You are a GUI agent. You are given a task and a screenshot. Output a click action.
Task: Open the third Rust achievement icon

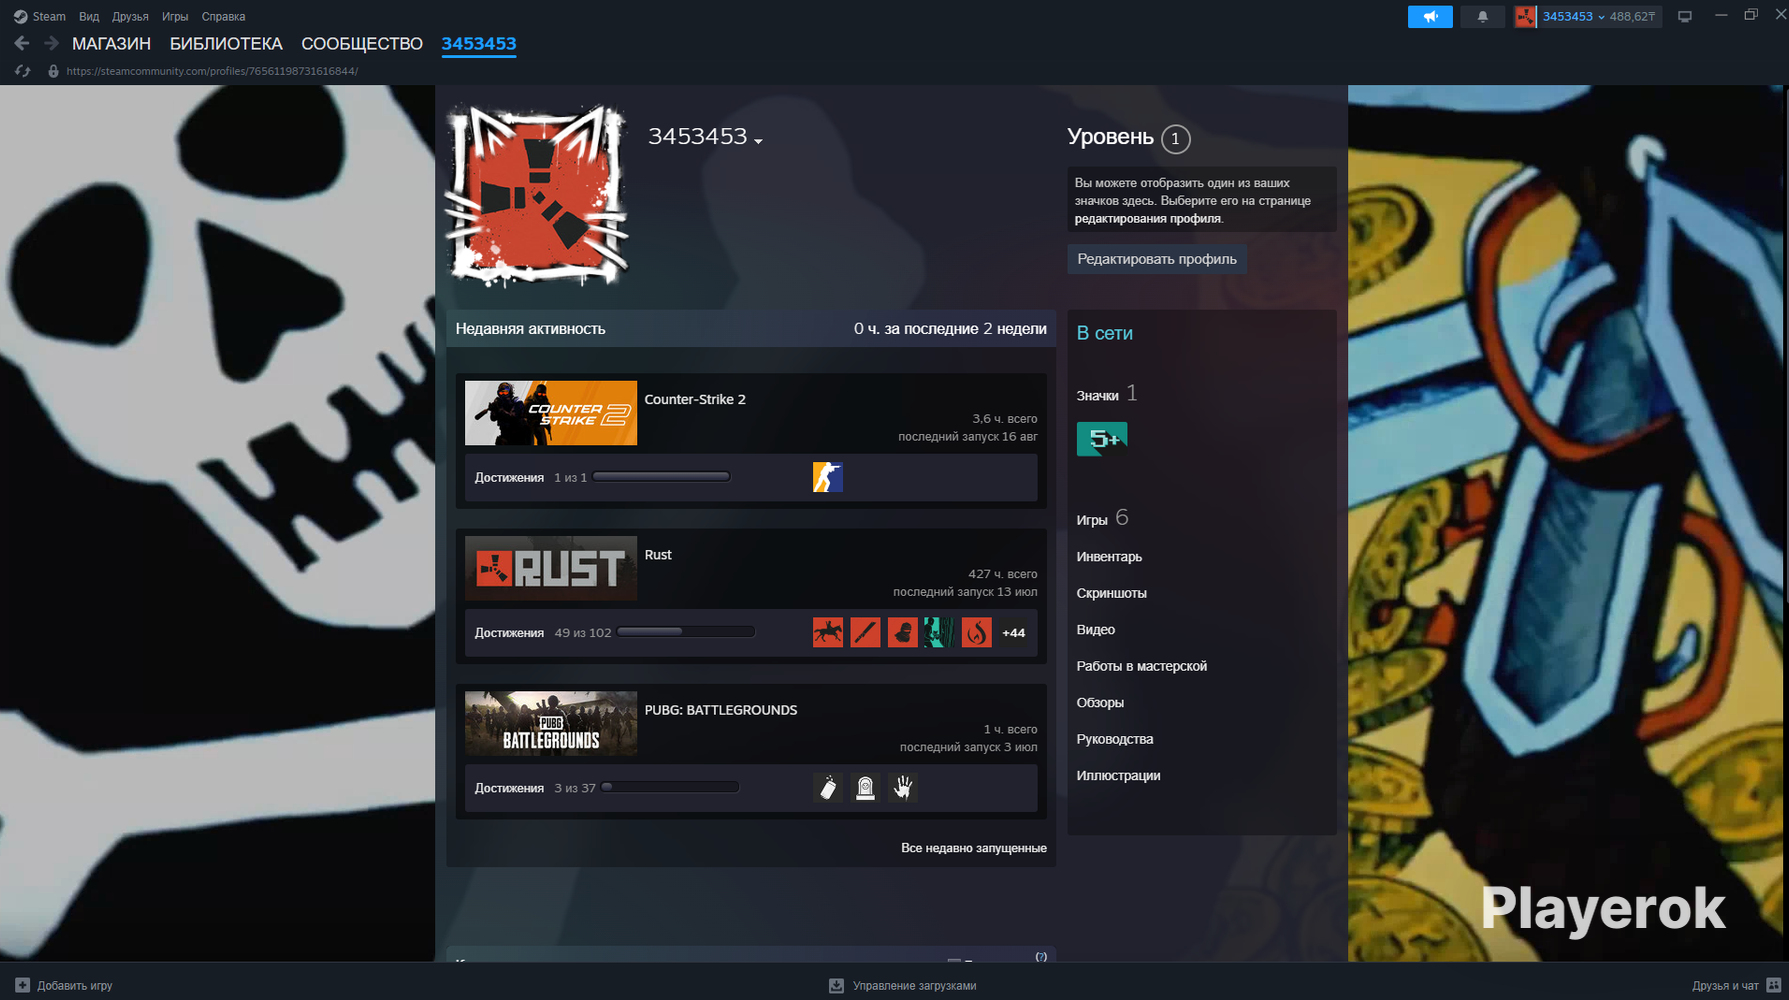(902, 632)
